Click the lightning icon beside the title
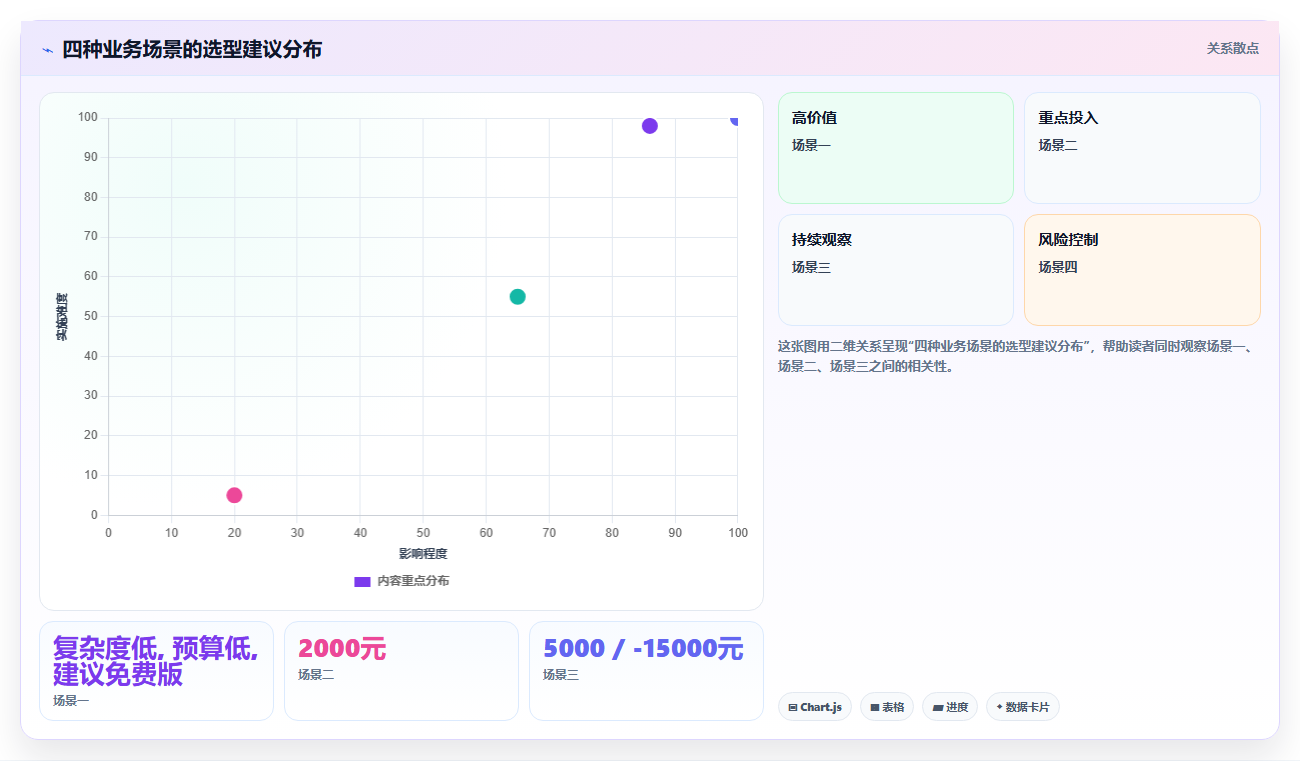The height and width of the screenshot is (761, 1300). tap(47, 50)
